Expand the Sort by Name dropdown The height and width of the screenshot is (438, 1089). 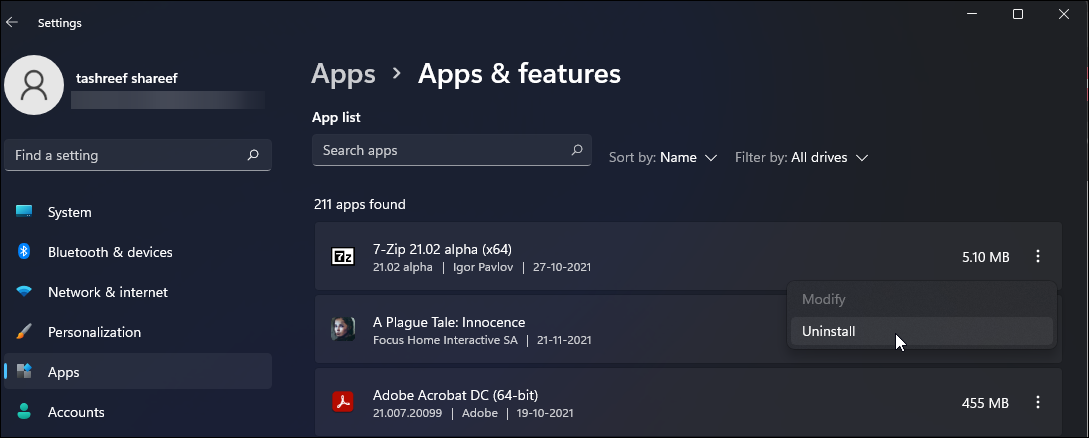pyautogui.click(x=664, y=157)
